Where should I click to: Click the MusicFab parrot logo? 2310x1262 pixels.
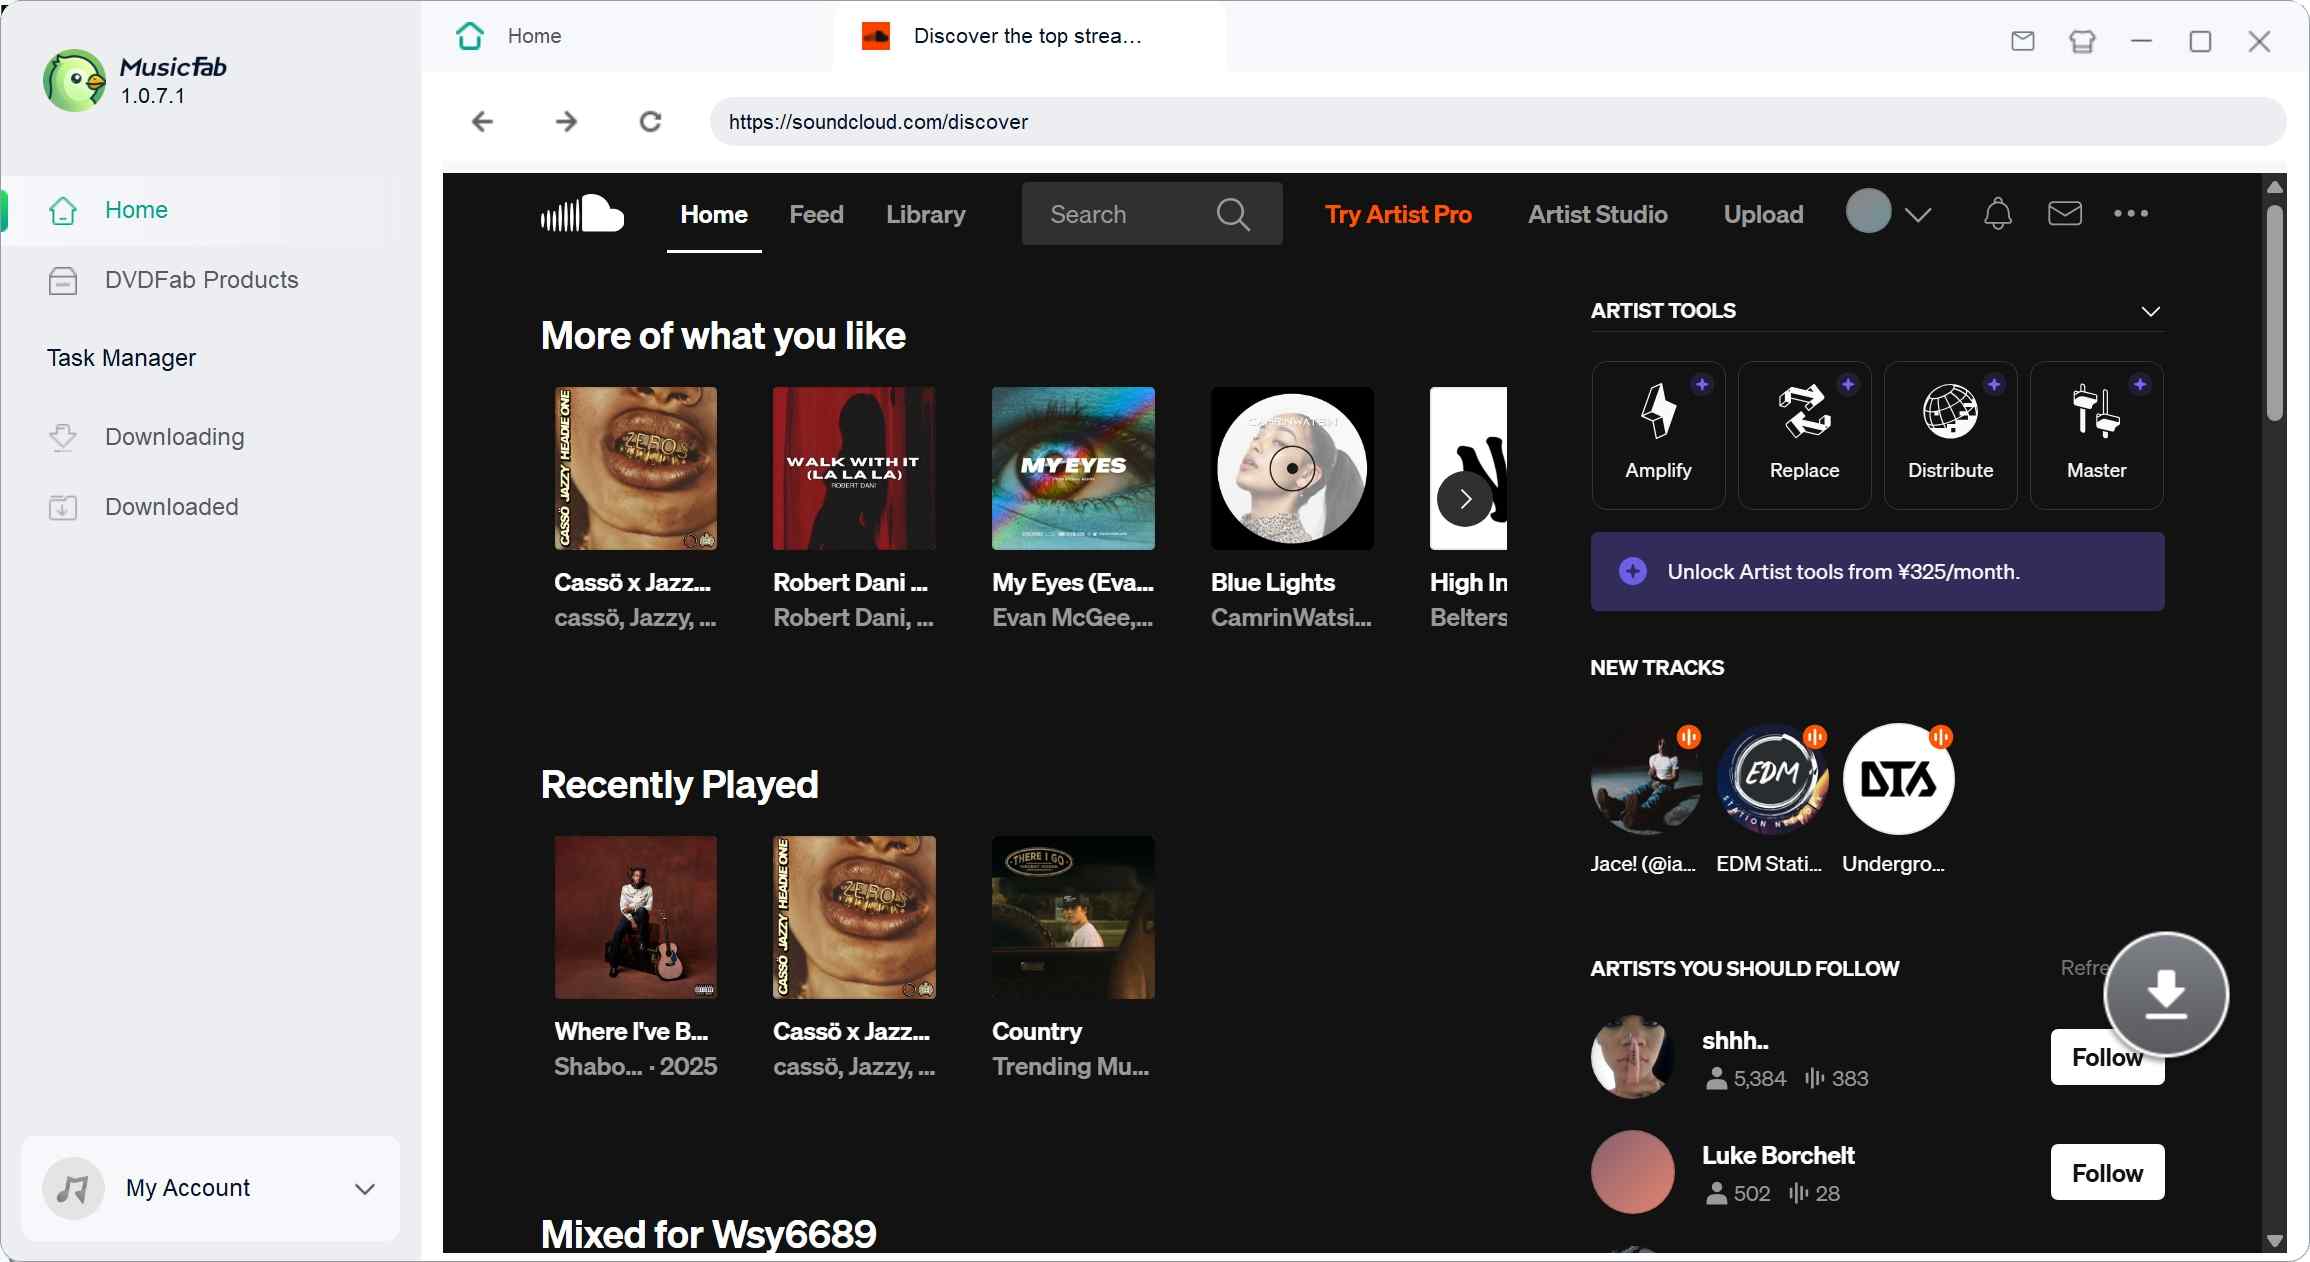coord(74,80)
